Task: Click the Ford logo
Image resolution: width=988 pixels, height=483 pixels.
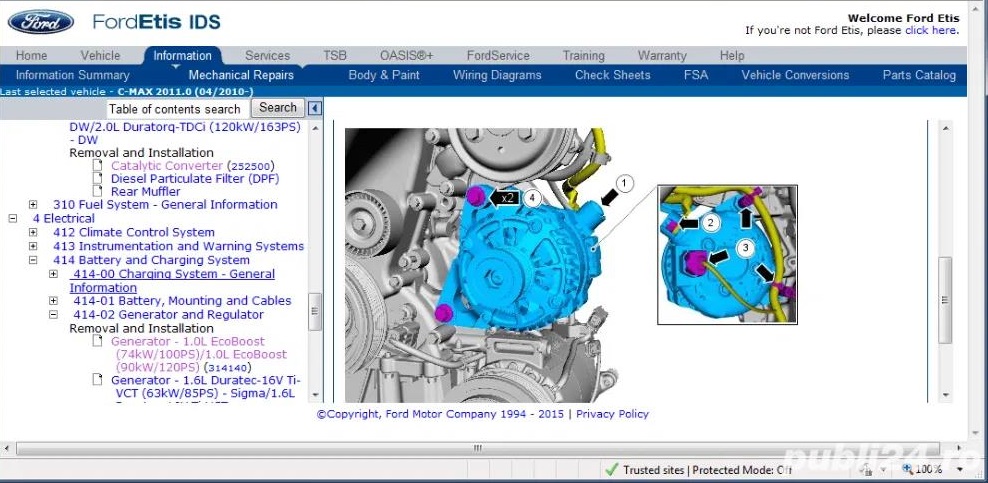Action: tap(41, 22)
